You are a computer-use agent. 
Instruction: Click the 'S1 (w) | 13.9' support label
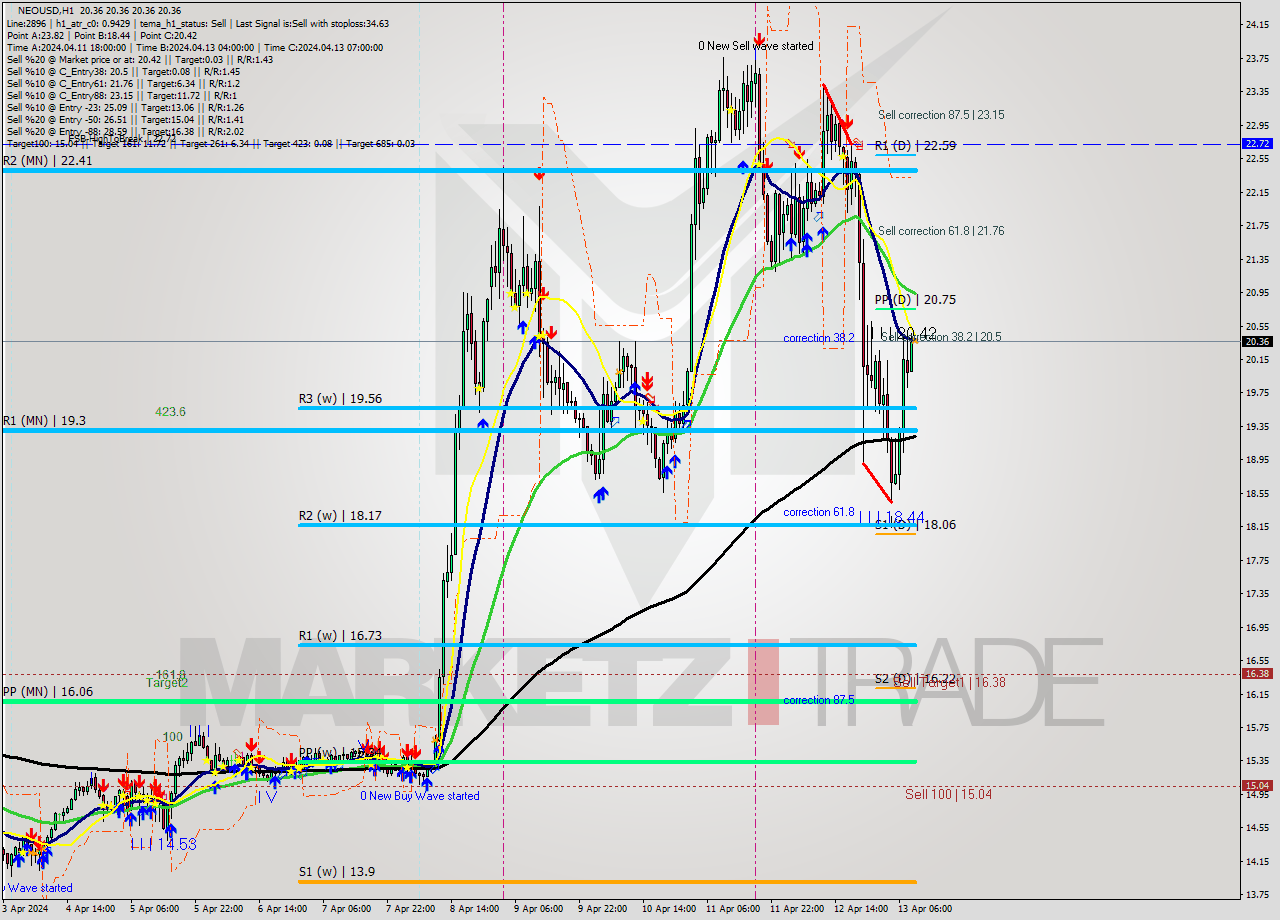click(336, 871)
